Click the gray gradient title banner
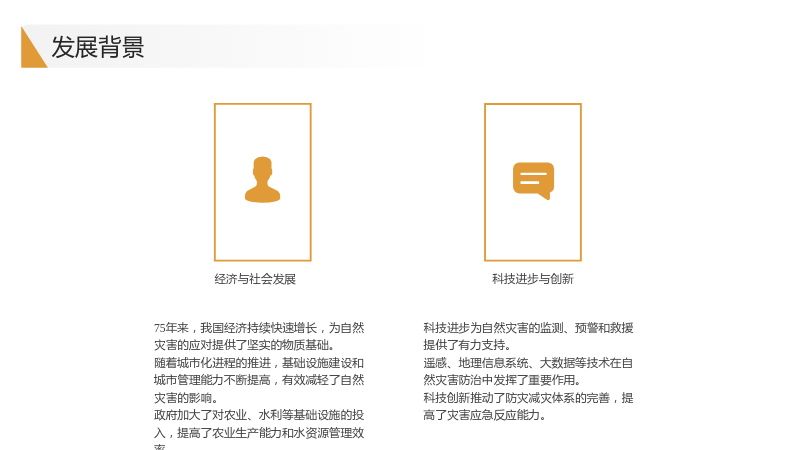Viewport: 800px width, 450px height. (230, 46)
